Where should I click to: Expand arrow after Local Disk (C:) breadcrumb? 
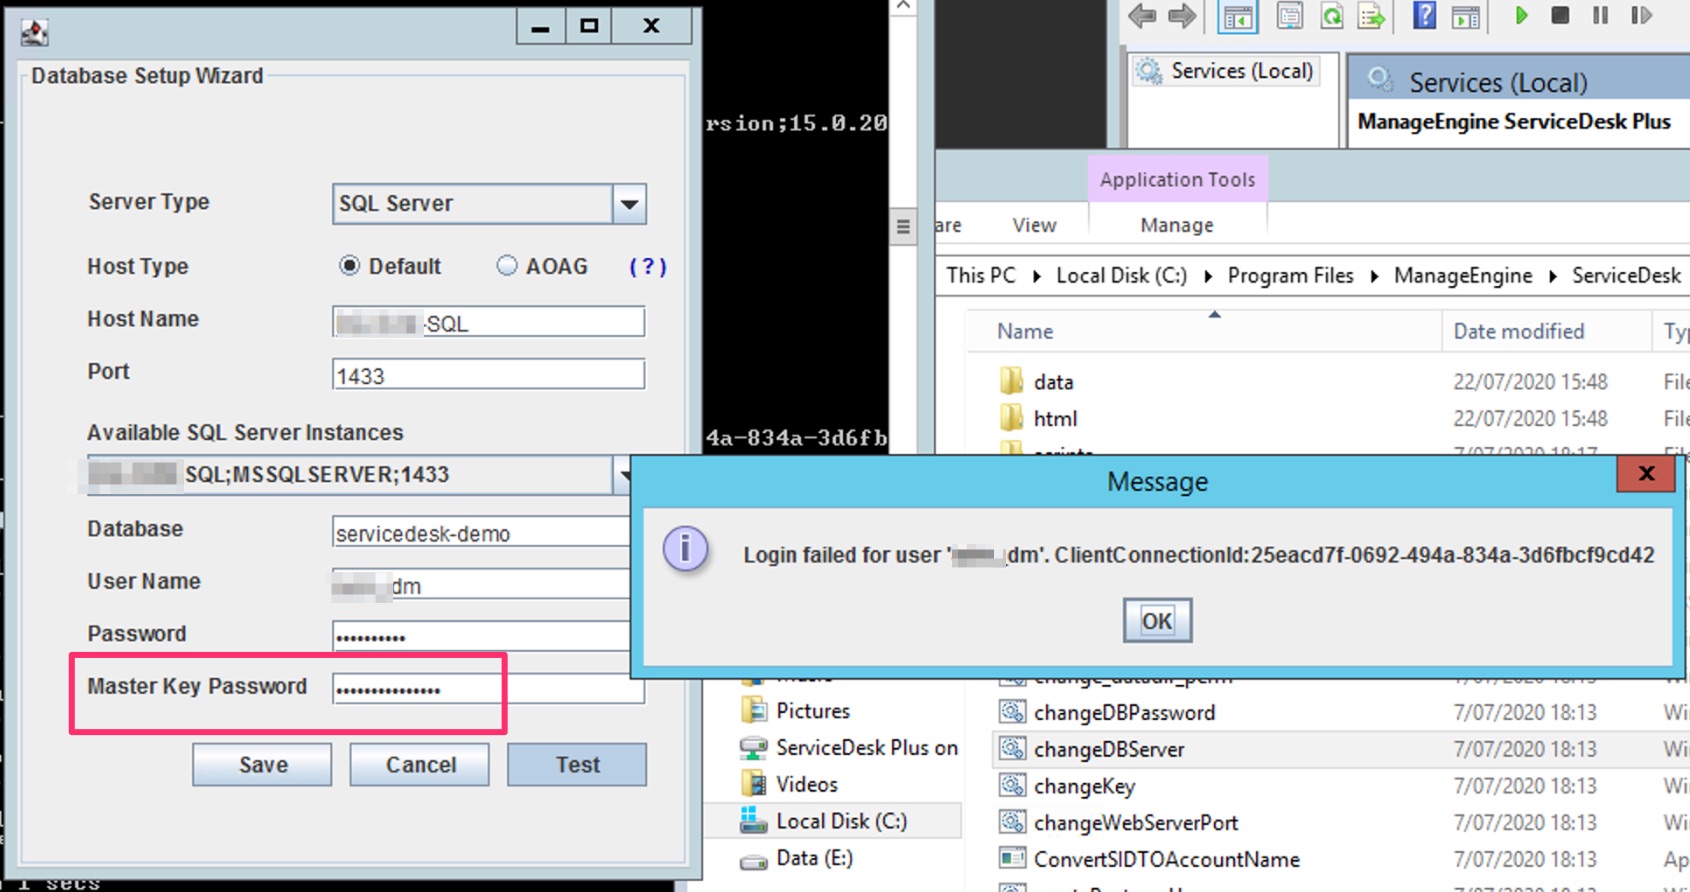(x=1208, y=276)
